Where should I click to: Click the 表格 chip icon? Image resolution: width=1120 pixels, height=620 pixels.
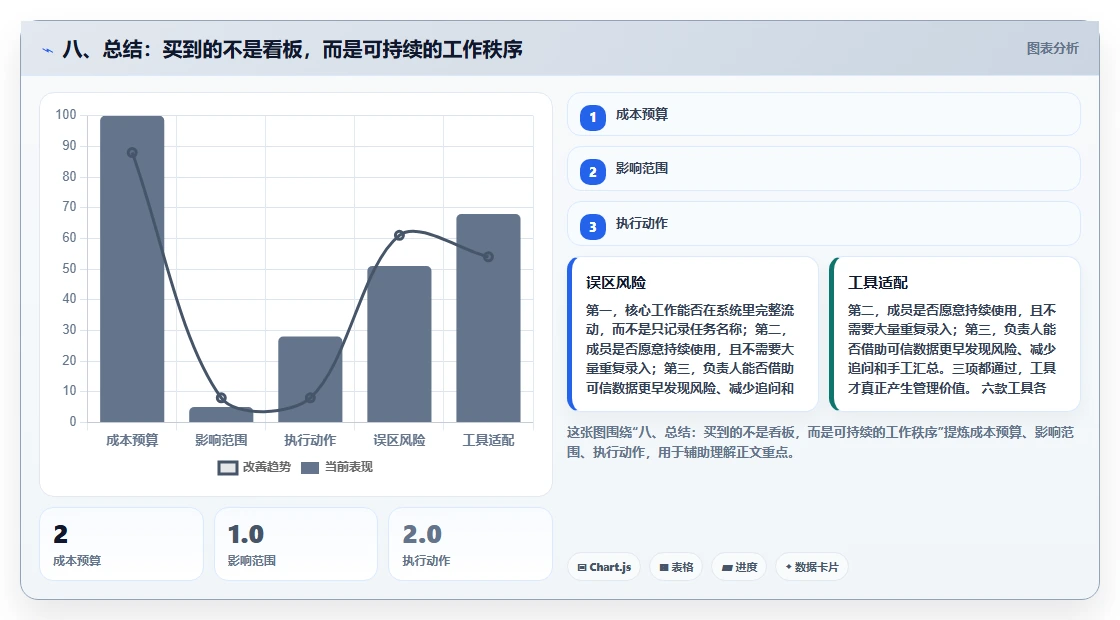click(664, 567)
